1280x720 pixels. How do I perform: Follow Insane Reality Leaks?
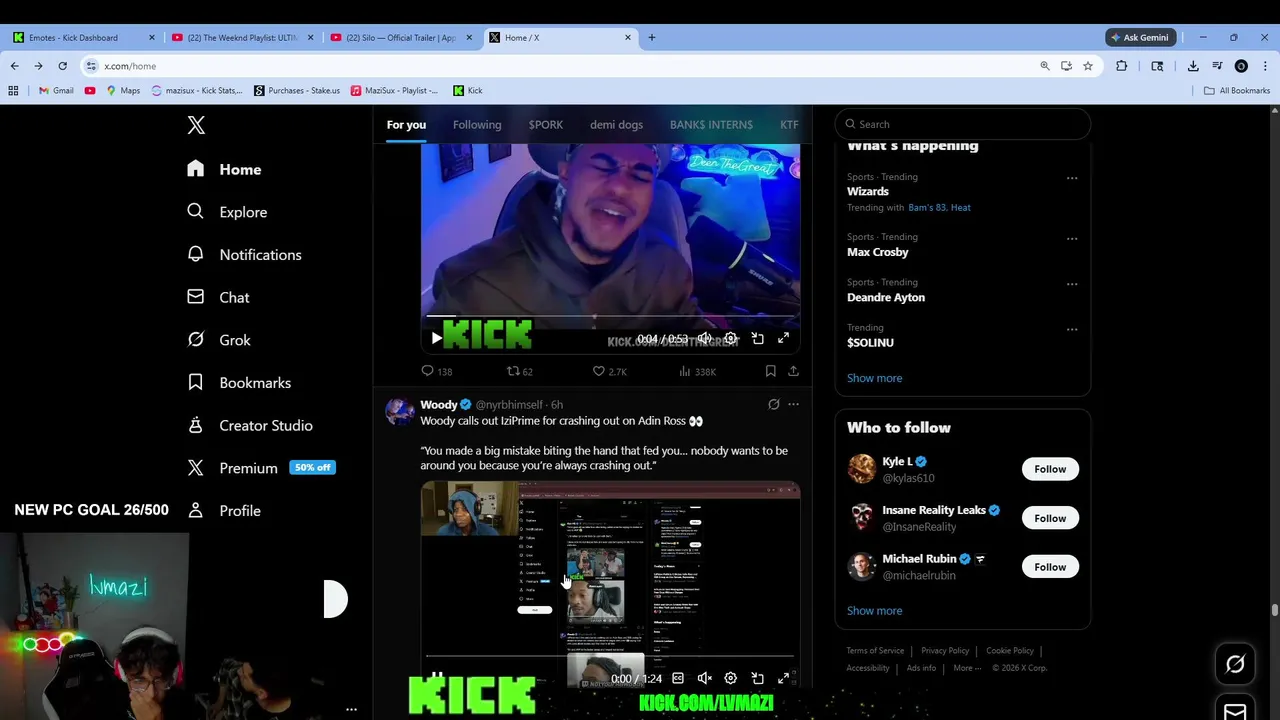click(1050, 518)
